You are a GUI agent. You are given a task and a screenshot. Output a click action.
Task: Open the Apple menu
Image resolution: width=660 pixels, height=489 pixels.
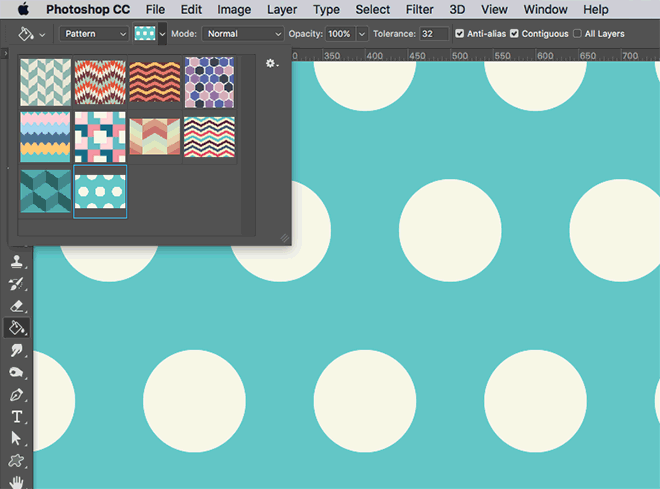click(24, 9)
